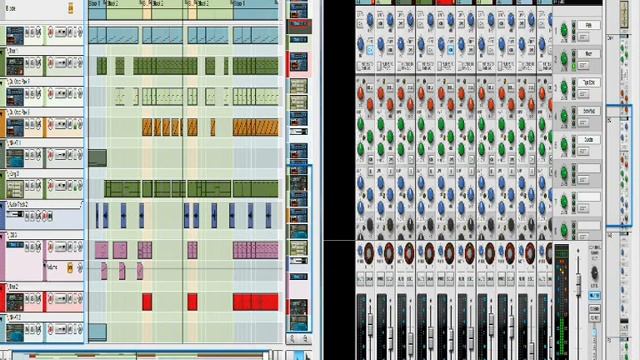
Task: Select the first pink clip on the pink track
Action: click(x=102, y=250)
